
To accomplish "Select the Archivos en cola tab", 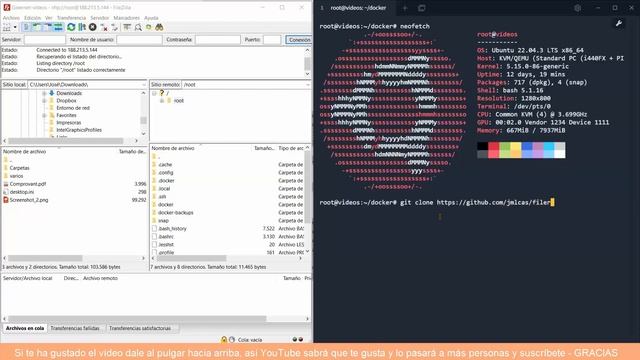I will [x=25, y=328].
